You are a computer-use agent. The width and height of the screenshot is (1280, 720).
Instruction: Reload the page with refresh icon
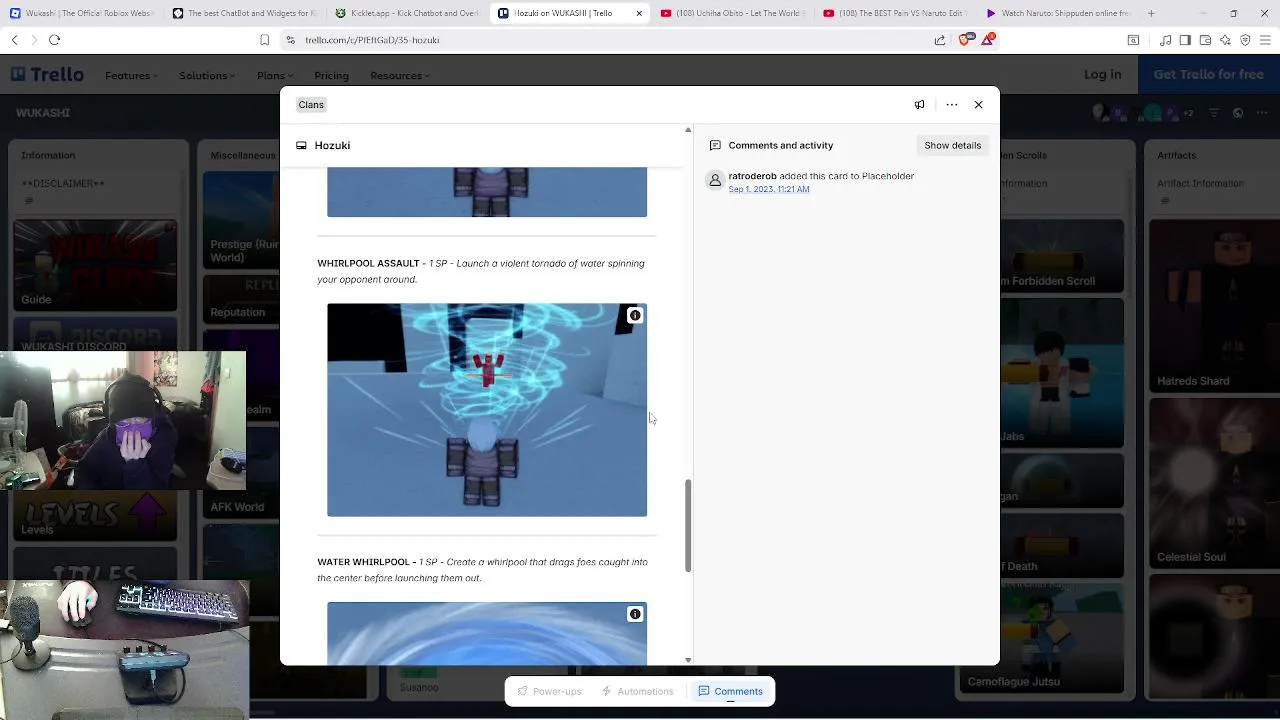click(x=55, y=40)
